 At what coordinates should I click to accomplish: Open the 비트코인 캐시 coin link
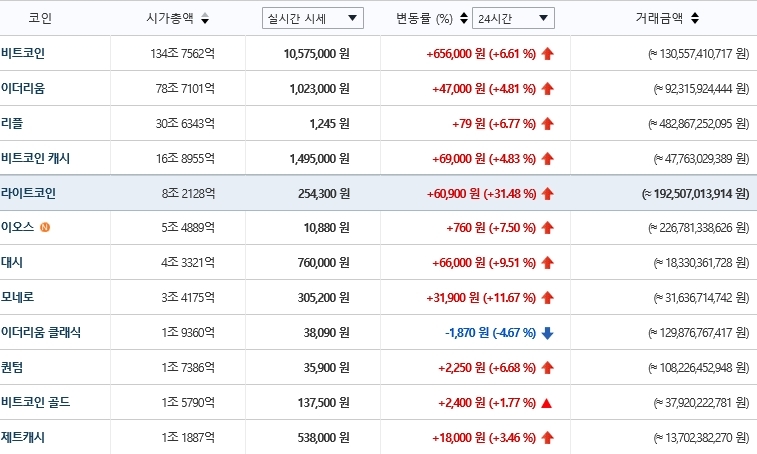coord(35,158)
